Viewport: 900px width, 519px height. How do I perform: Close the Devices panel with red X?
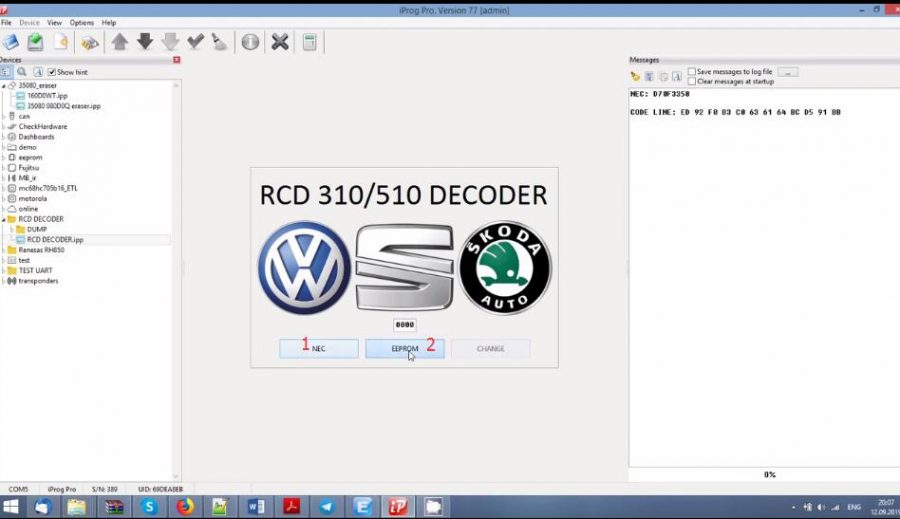pos(177,60)
